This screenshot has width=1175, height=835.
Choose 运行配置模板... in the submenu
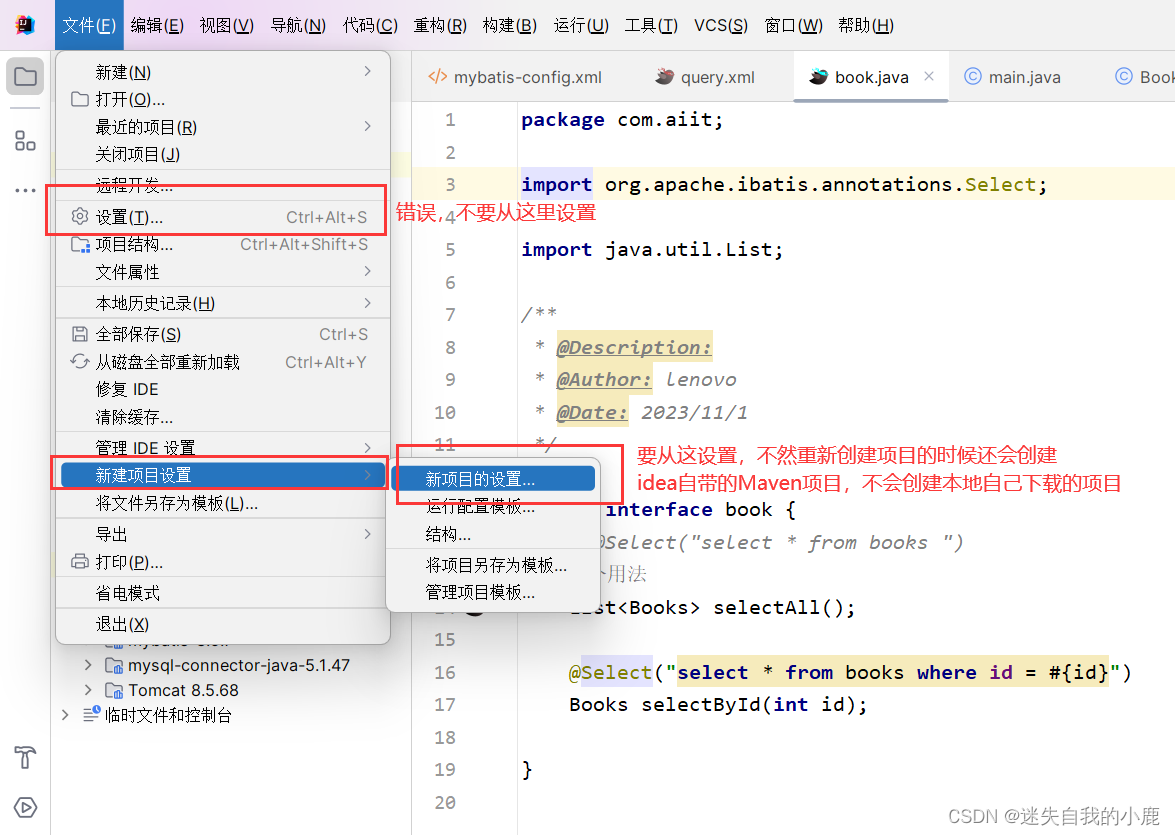[493, 507]
